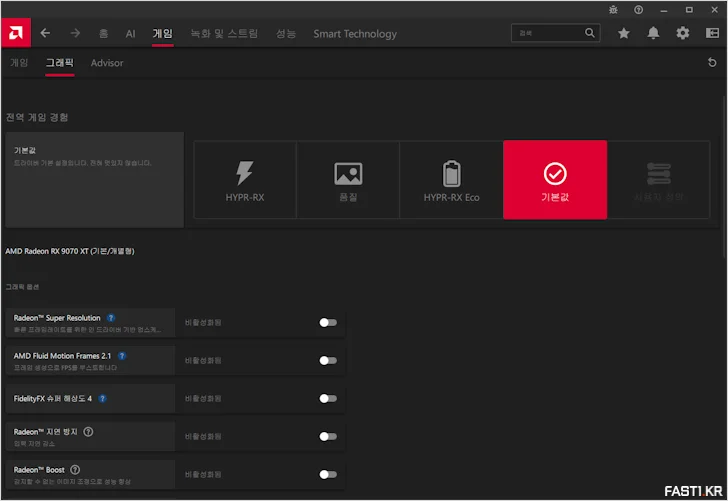Select the 기본값 default profile tile
This screenshot has width=728, height=501.
point(555,180)
